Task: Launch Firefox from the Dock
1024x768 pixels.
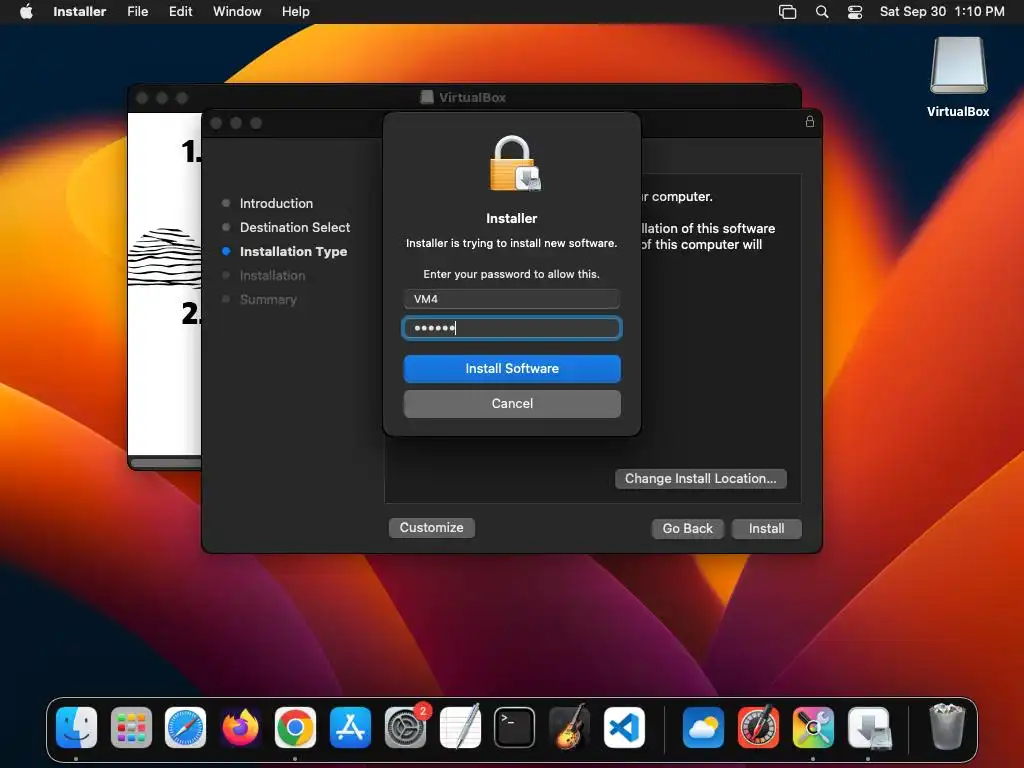Action: (x=240, y=728)
